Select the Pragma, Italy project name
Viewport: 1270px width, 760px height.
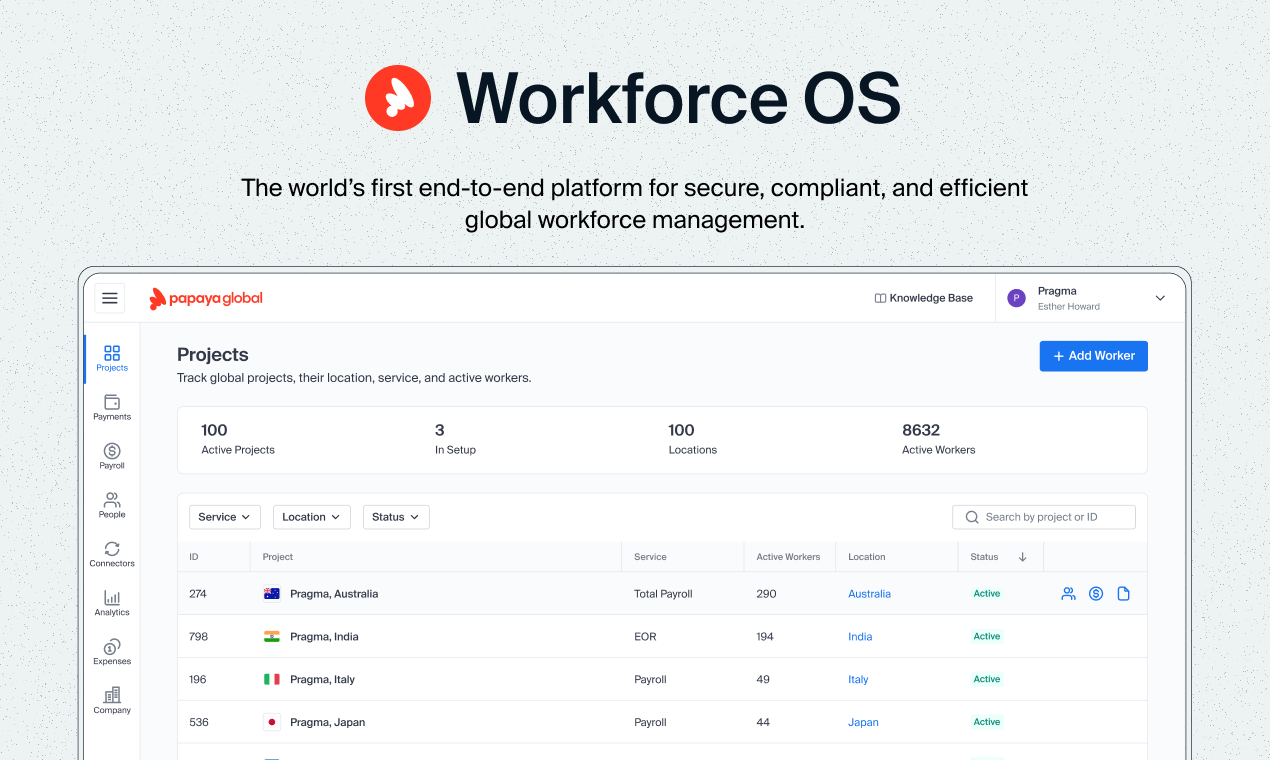pos(322,679)
